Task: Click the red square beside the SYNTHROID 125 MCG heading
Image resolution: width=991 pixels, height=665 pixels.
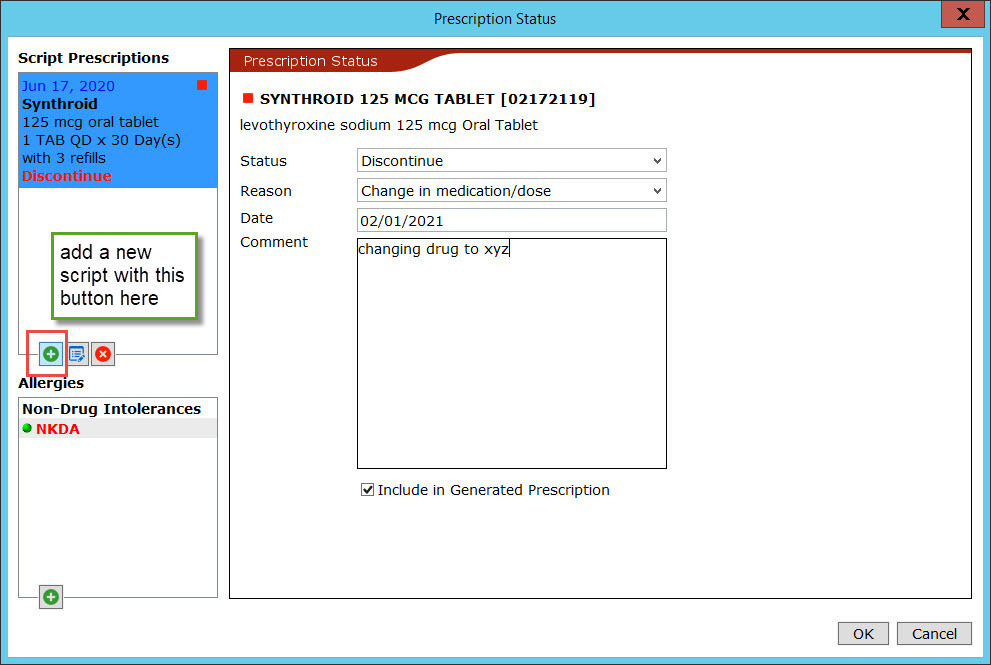Action: pos(248,98)
